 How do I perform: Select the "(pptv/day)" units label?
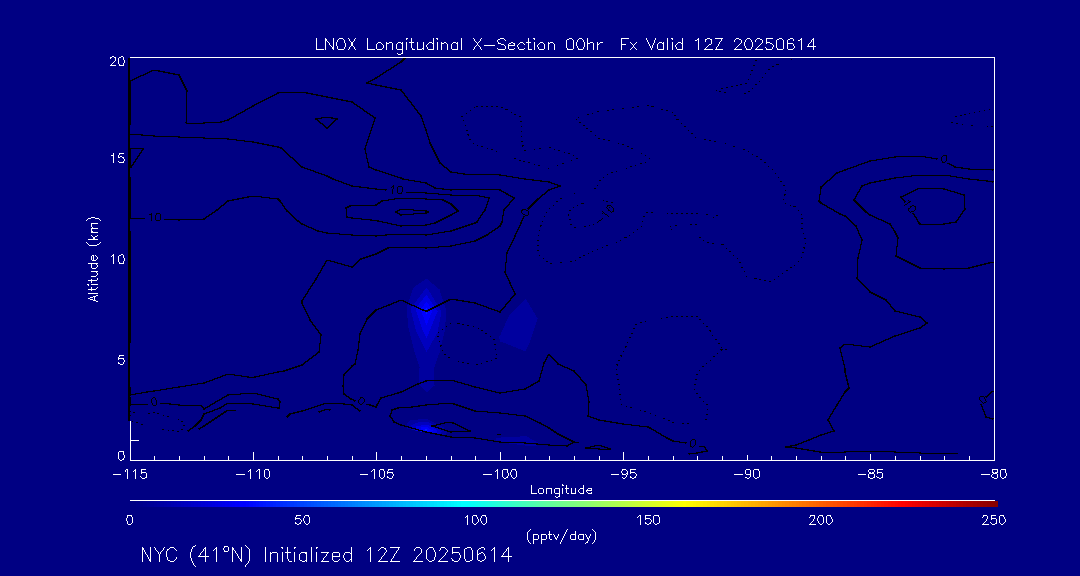(561, 535)
